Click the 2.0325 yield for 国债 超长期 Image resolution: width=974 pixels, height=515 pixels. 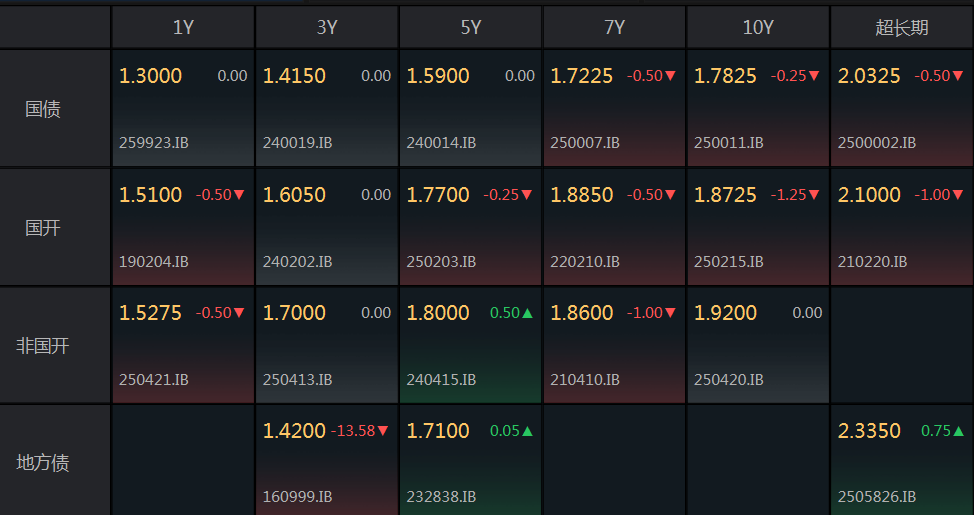[869, 76]
